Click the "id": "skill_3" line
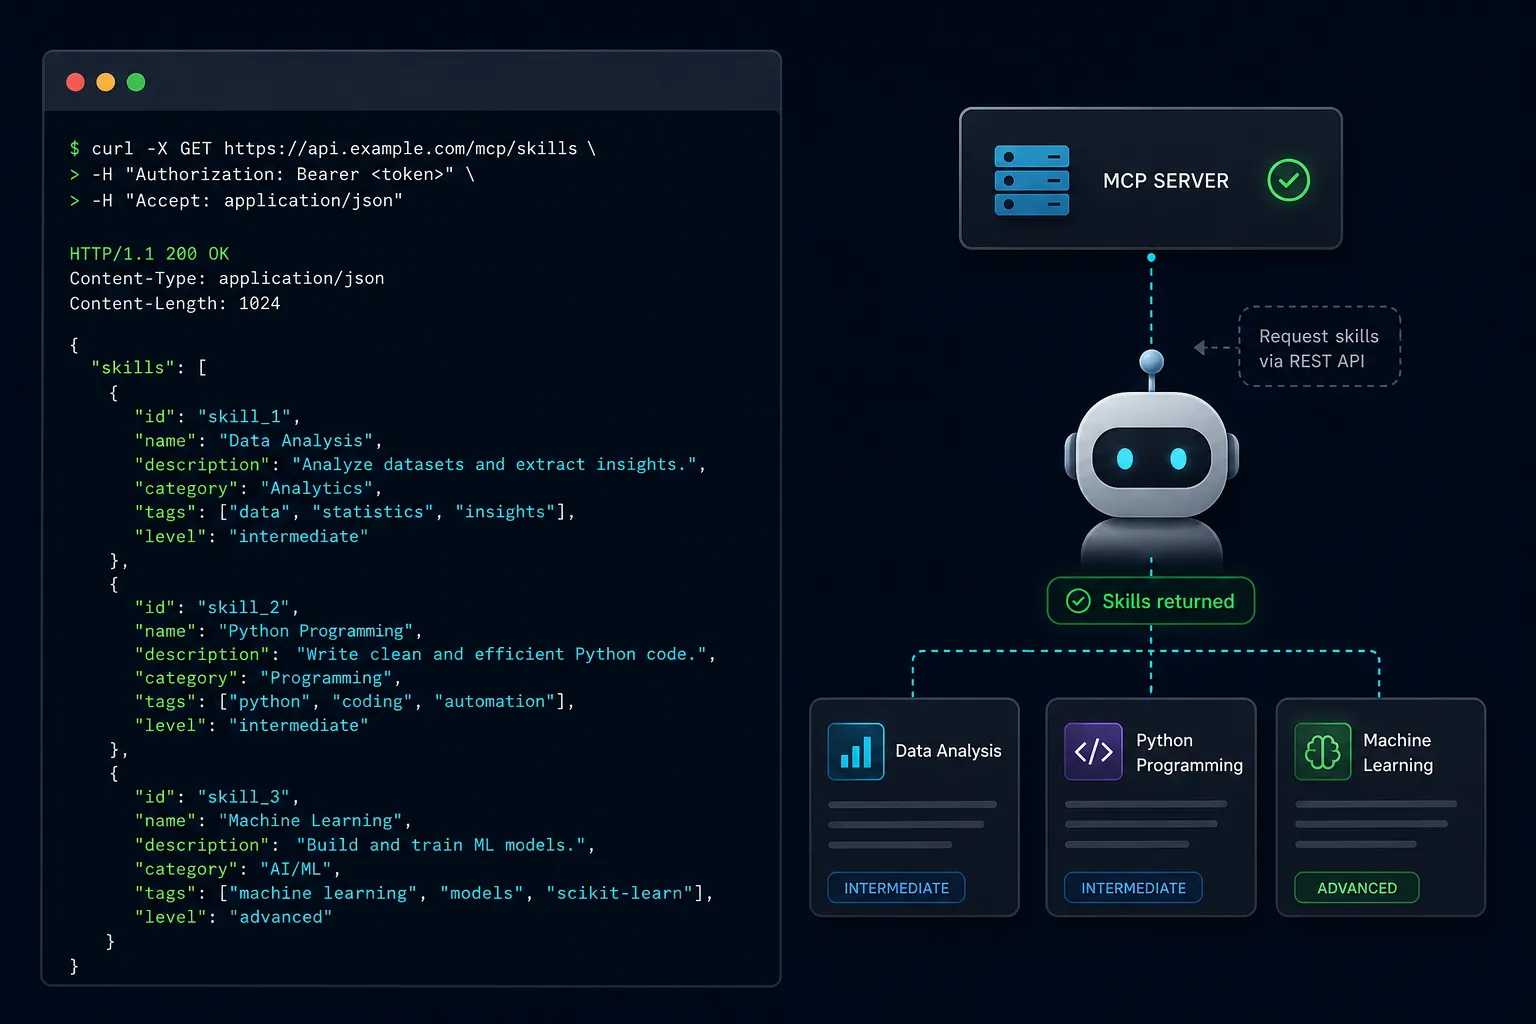The width and height of the screenshot is (1536, 1024). point(217,797)
